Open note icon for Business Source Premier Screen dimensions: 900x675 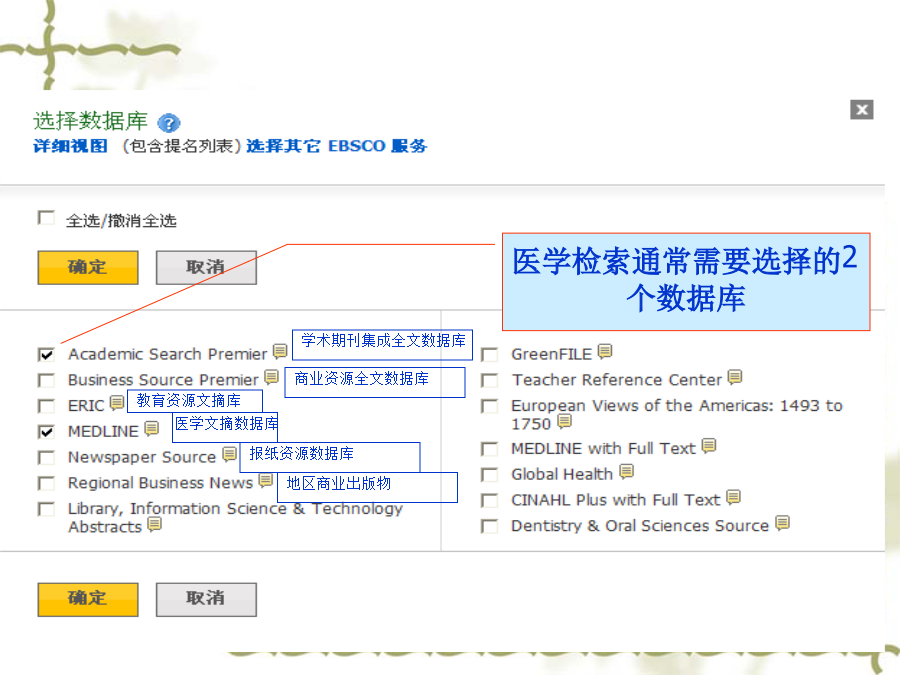tap(271, 377)
